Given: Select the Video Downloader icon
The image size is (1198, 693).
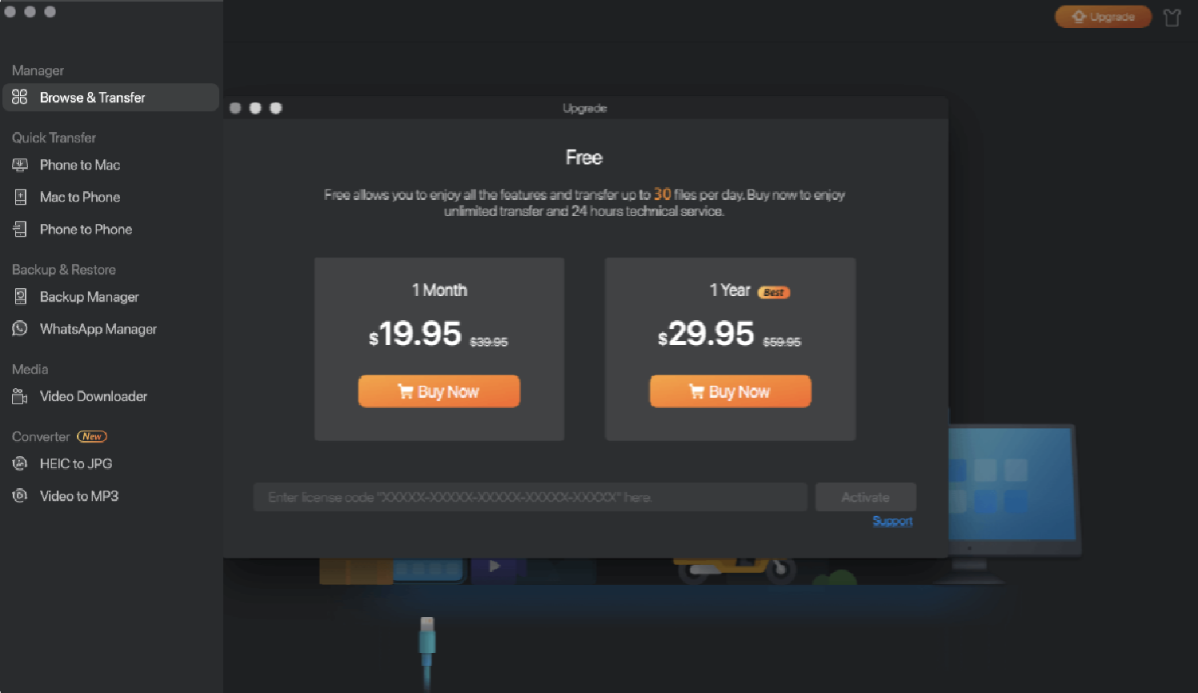Looking at the screenshot, I should click(x=20, y=396).
